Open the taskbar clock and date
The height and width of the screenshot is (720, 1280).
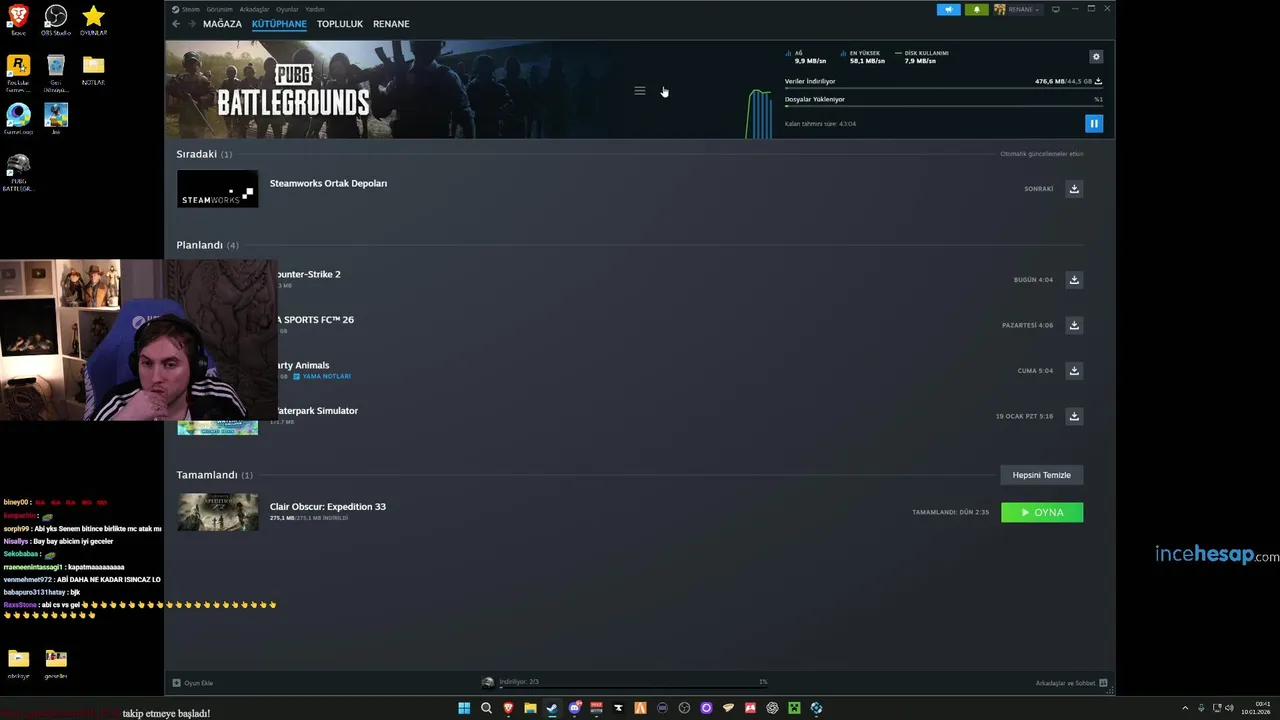[1256, 708]
